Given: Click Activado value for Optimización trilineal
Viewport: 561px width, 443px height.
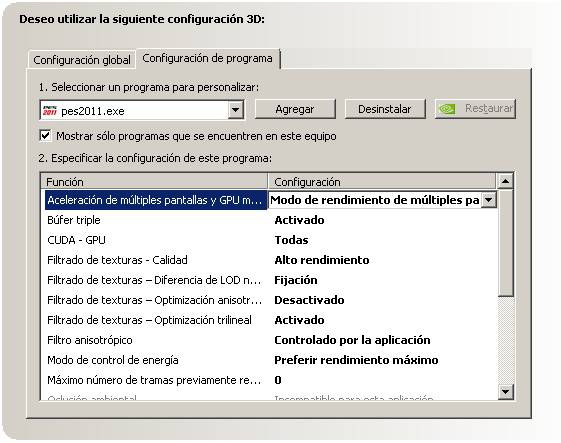Looking at the screenshot, I should (x=299, y=320).
